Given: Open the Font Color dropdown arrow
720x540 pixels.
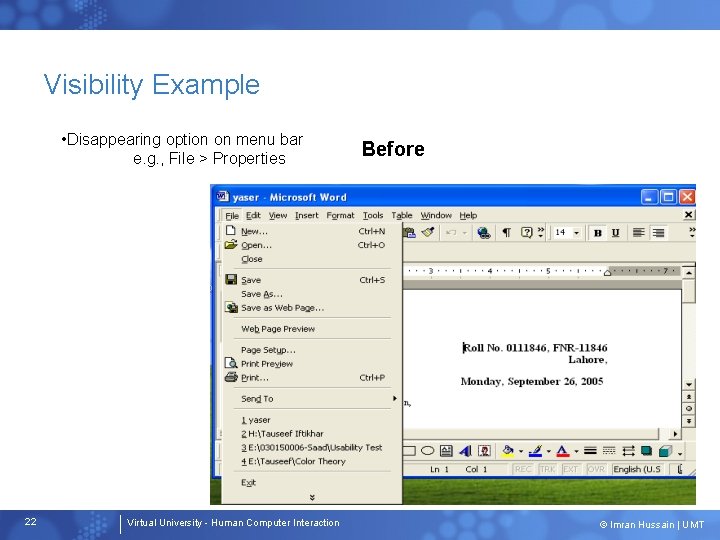Looking at the screenshot, I should click(576, 451).
